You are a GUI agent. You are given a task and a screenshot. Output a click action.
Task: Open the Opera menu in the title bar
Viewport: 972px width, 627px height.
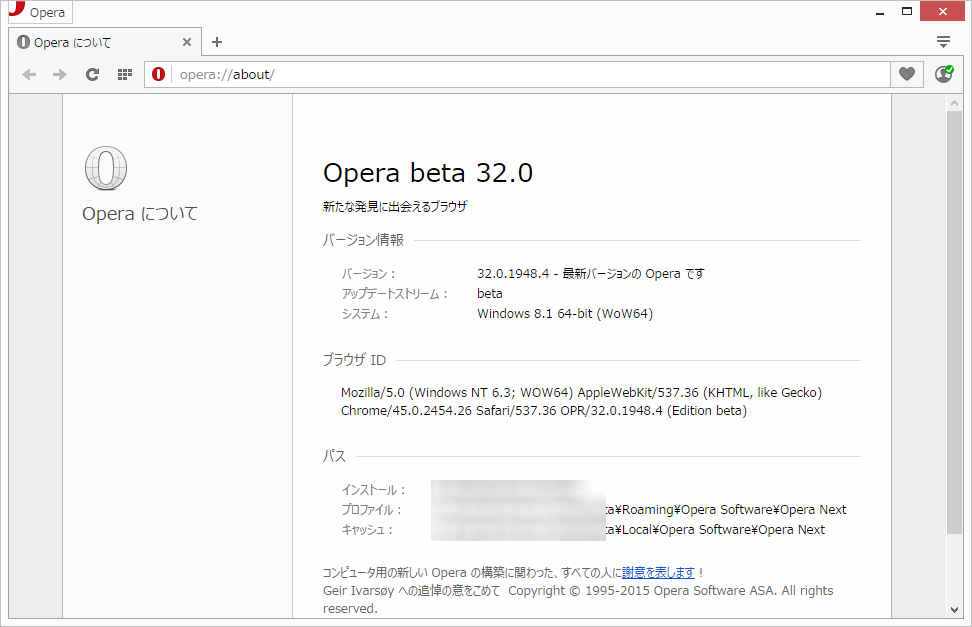tap(39, 11)
